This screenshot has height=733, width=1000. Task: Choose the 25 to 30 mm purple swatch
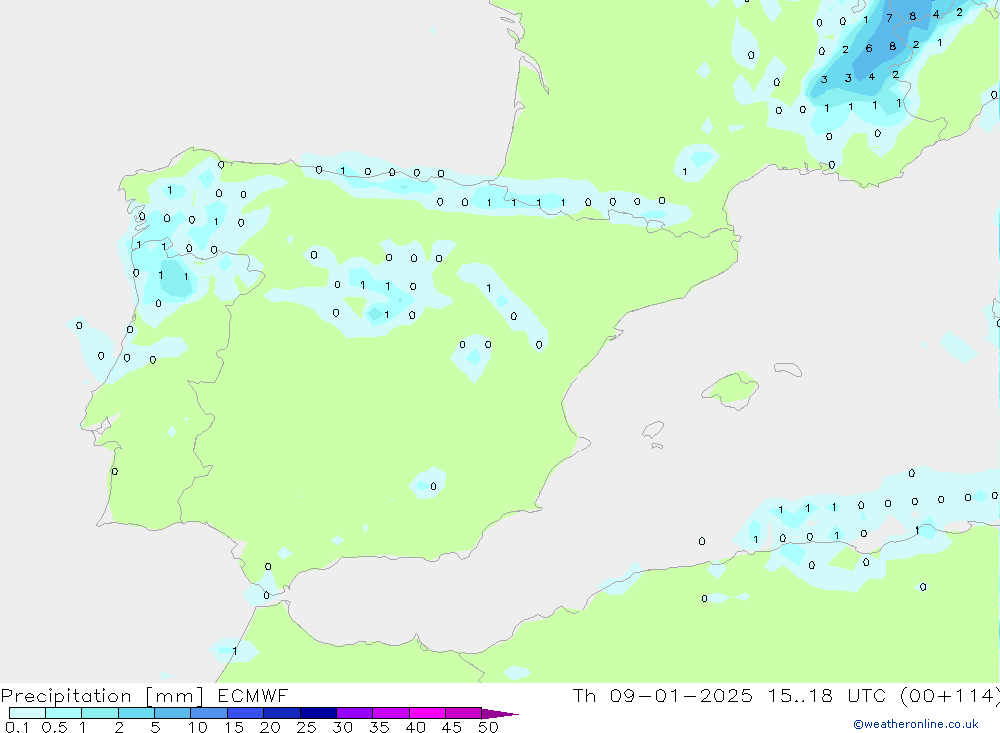pos(318,713)
